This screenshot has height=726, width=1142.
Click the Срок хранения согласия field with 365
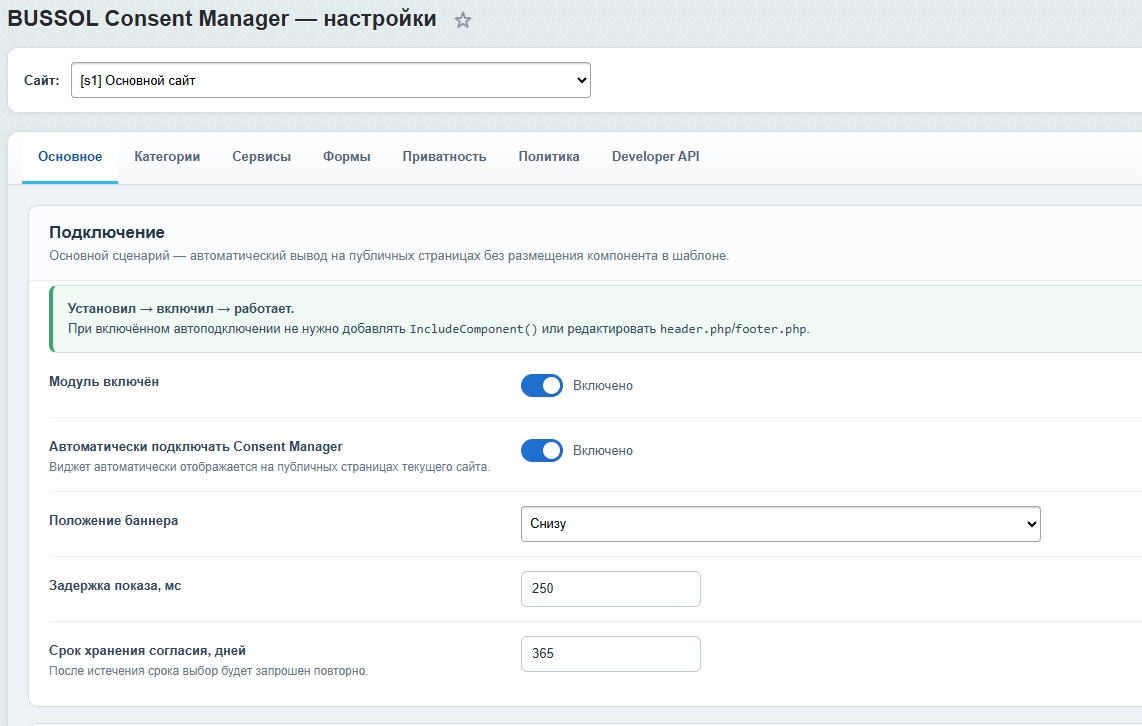pyautogui.click(x=611, y=653)
